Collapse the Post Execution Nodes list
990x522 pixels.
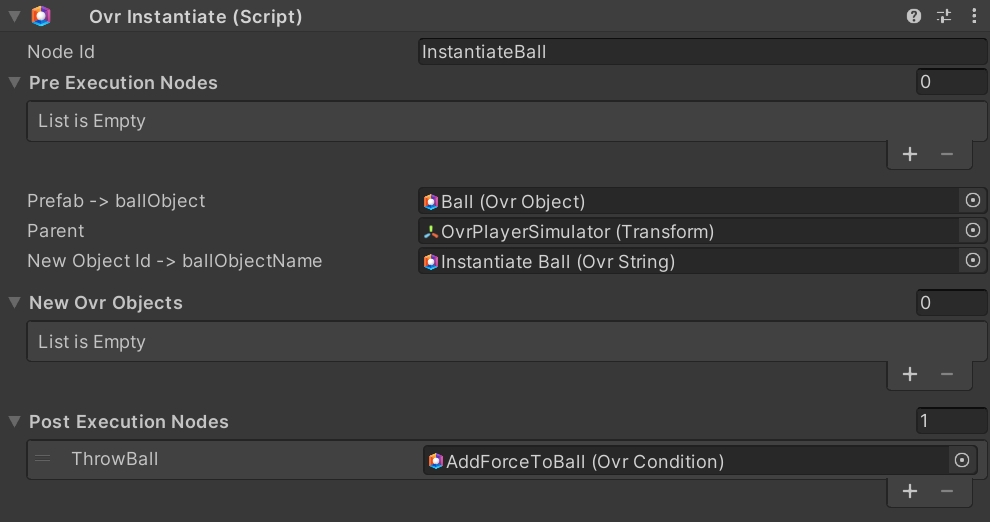(x=14, y=422)
